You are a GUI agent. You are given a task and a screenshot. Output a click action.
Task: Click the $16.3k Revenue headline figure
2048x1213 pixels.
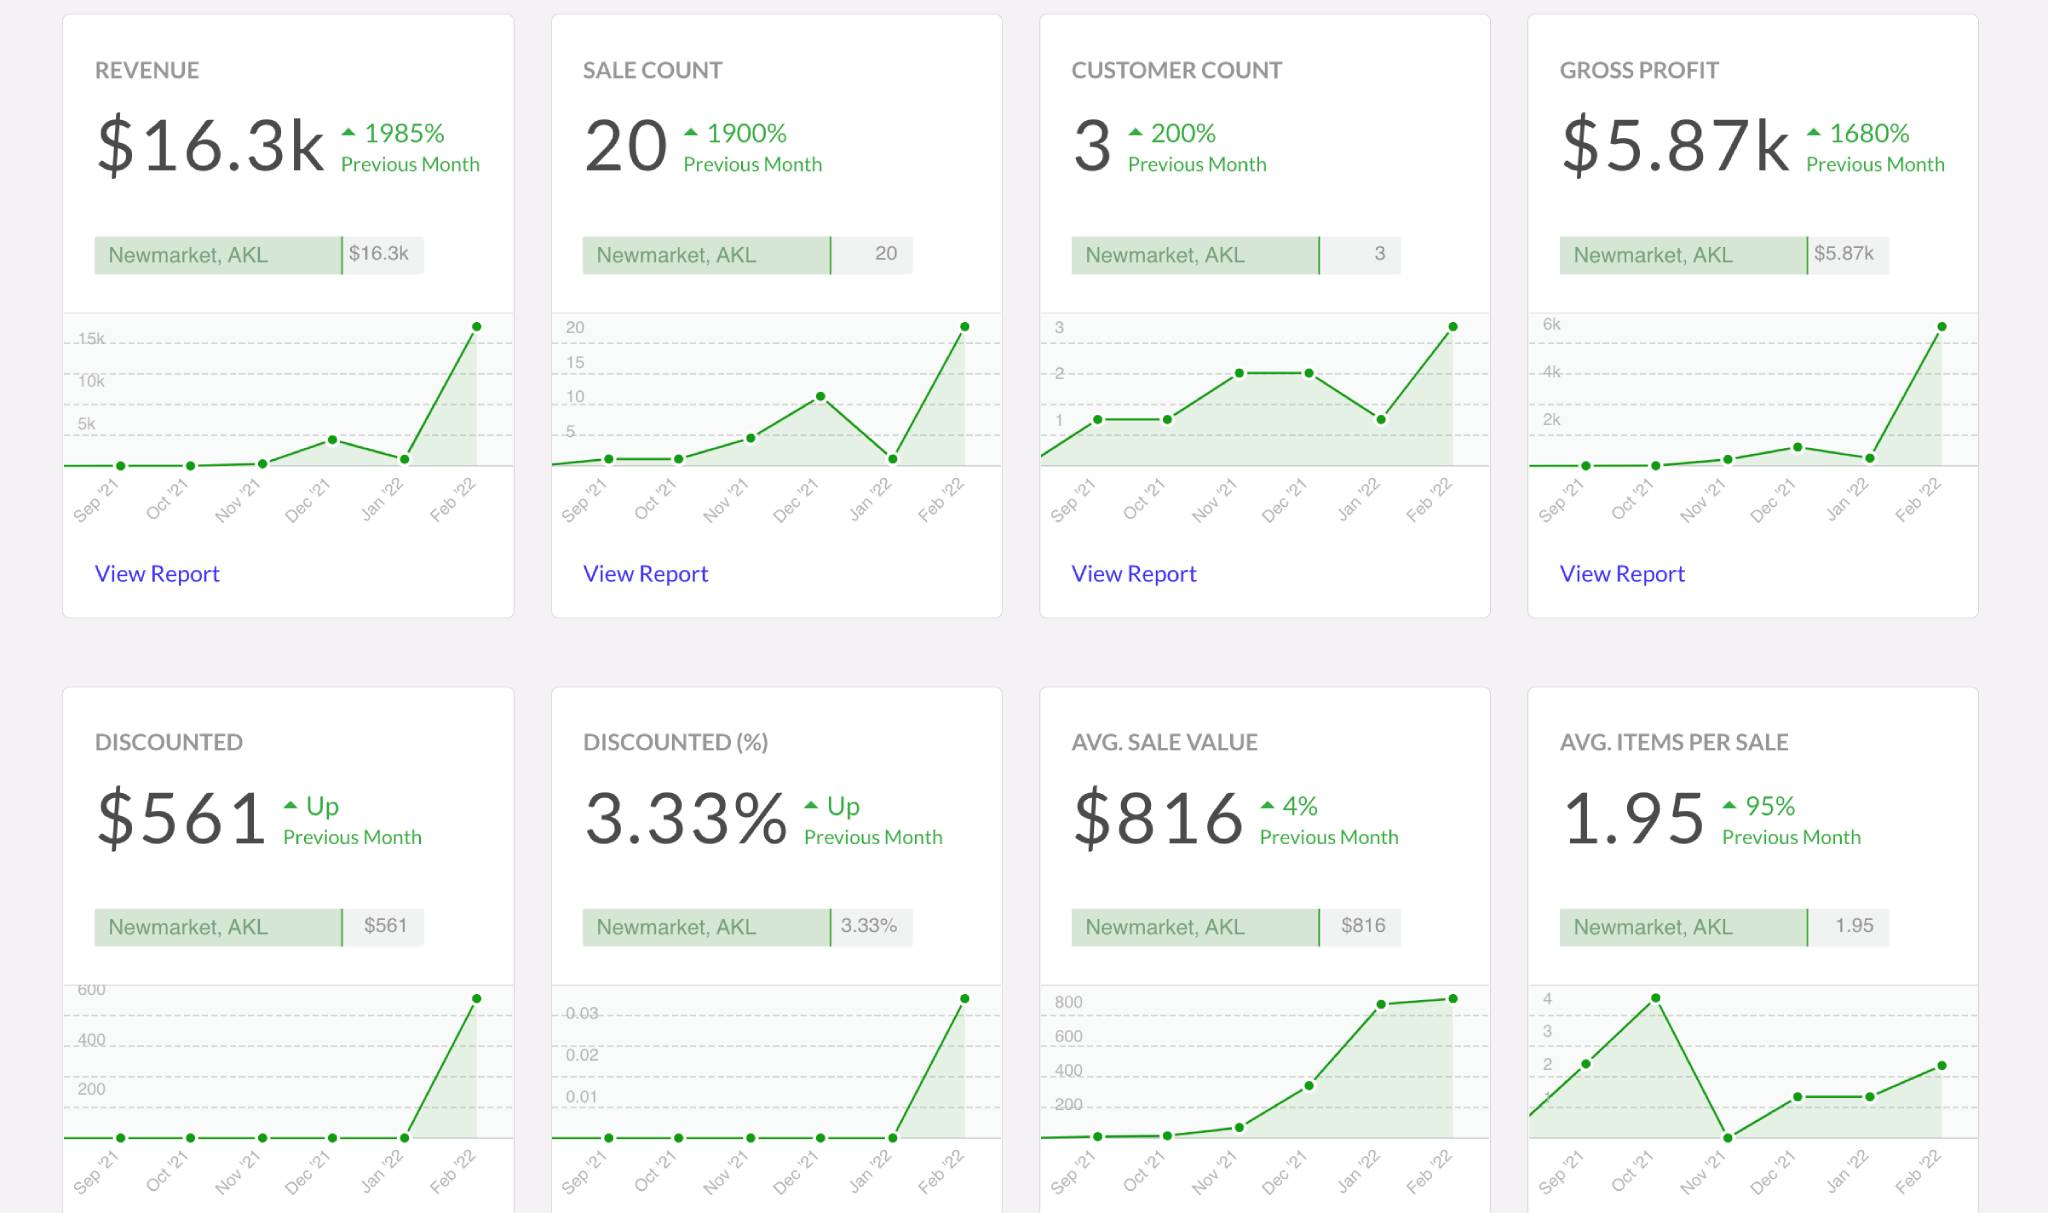(211, 146)
